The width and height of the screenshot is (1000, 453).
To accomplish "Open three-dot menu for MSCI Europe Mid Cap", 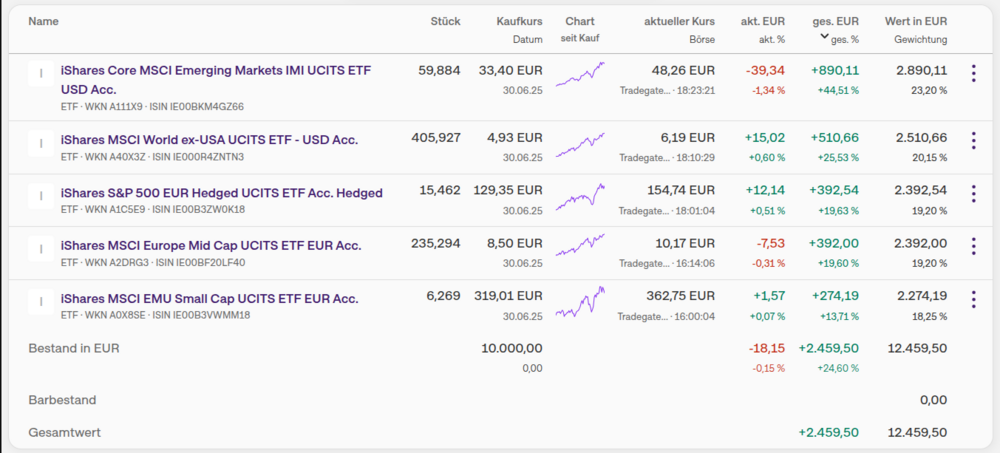I will click(x=973, y=246).
